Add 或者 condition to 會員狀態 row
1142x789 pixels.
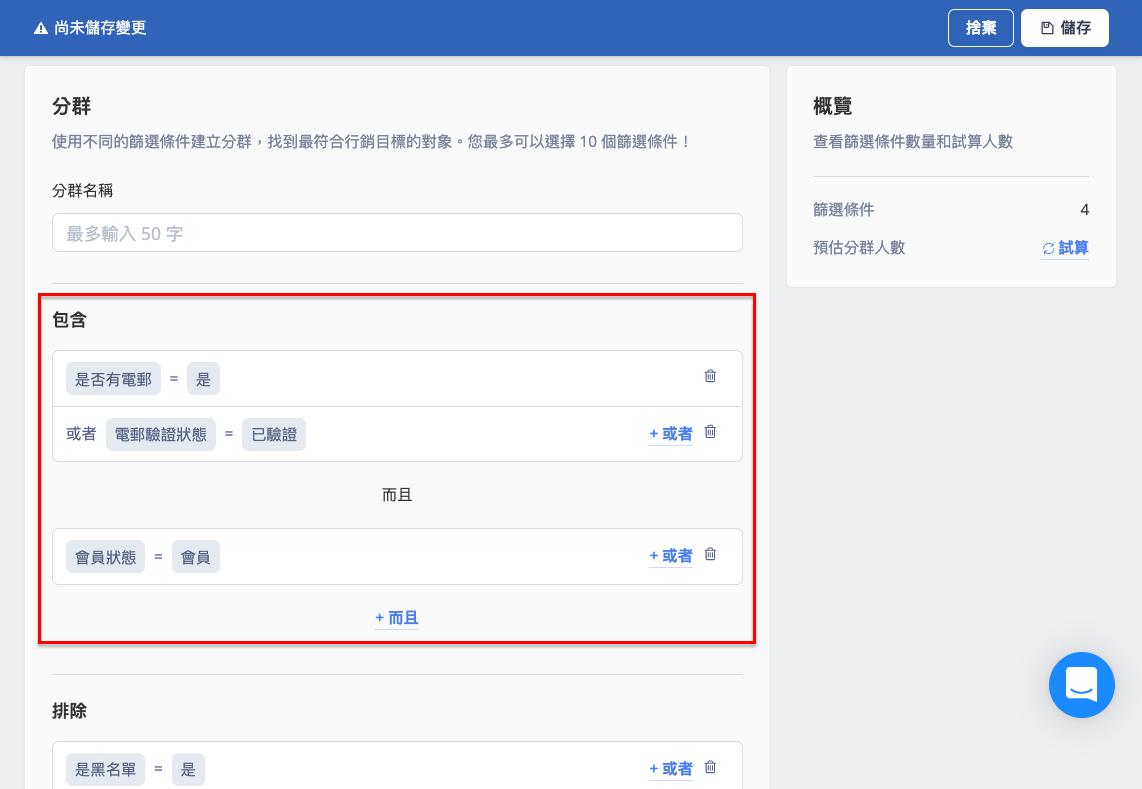(x=671, y=557)
